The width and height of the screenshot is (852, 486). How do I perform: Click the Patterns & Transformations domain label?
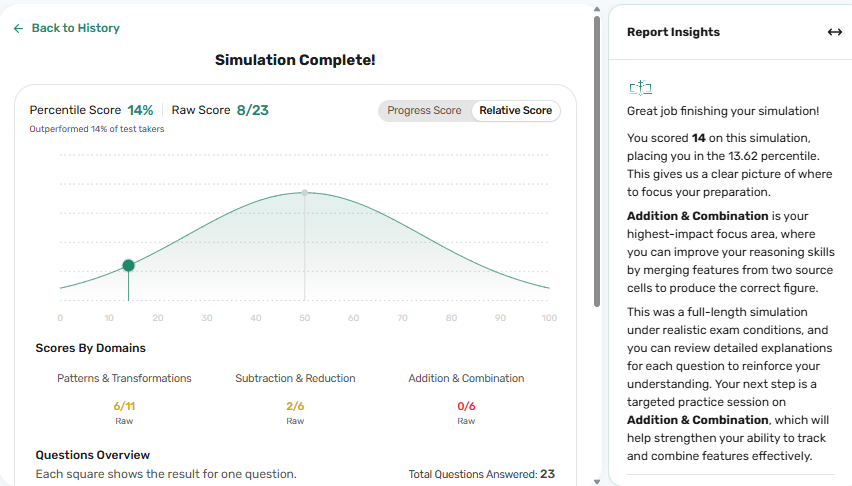click(124, 378)
